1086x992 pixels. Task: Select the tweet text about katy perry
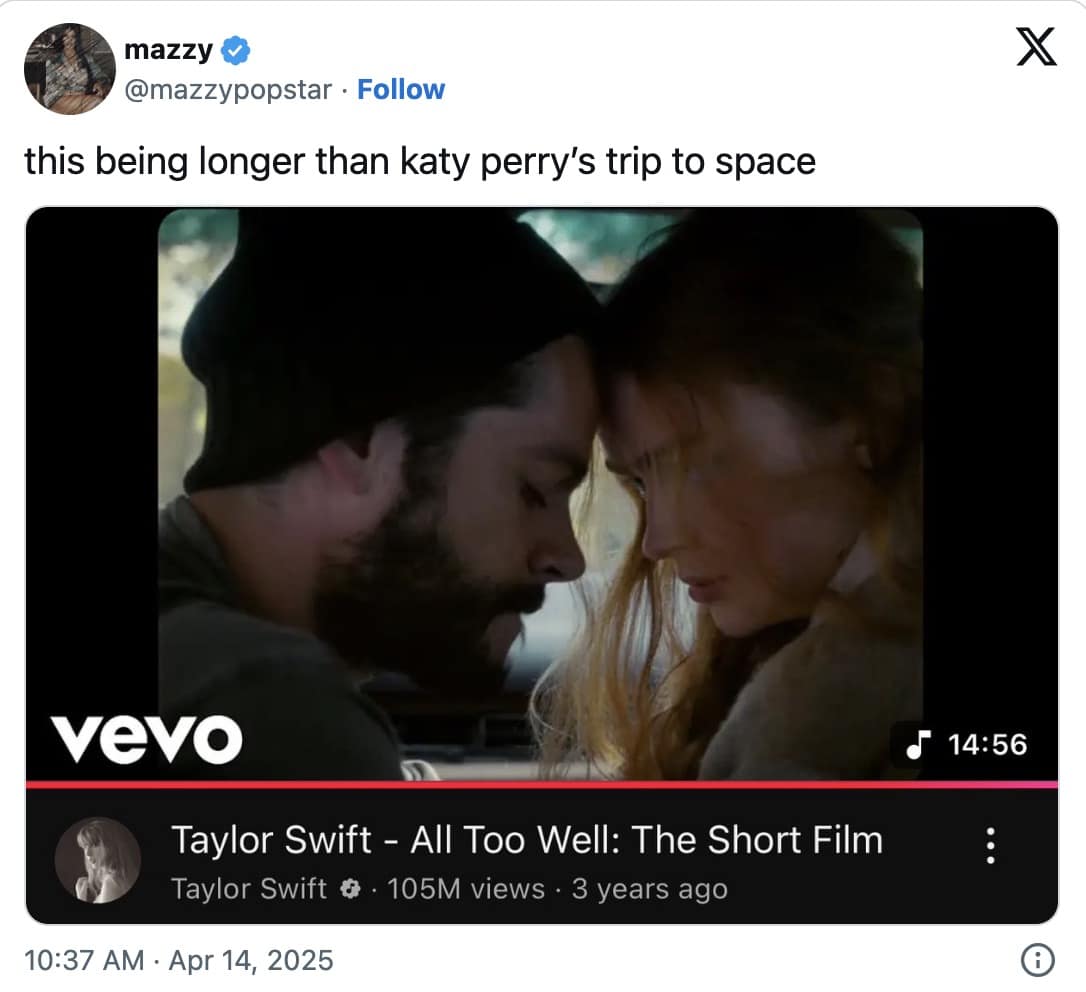coord(421,160)
